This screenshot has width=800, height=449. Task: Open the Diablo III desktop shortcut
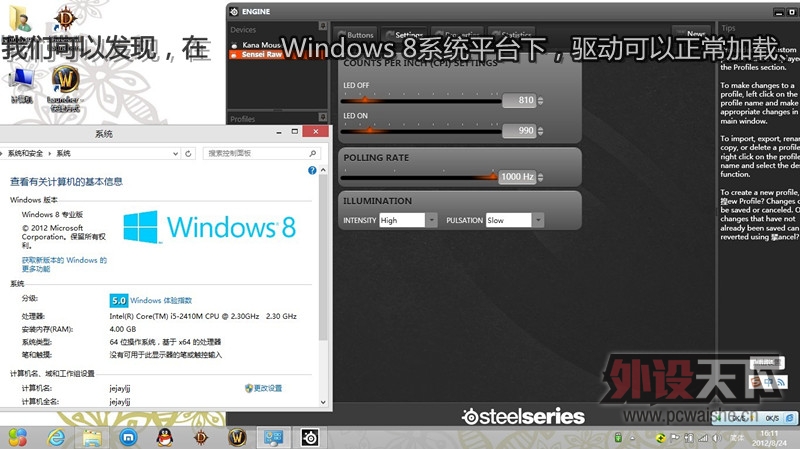65,19
